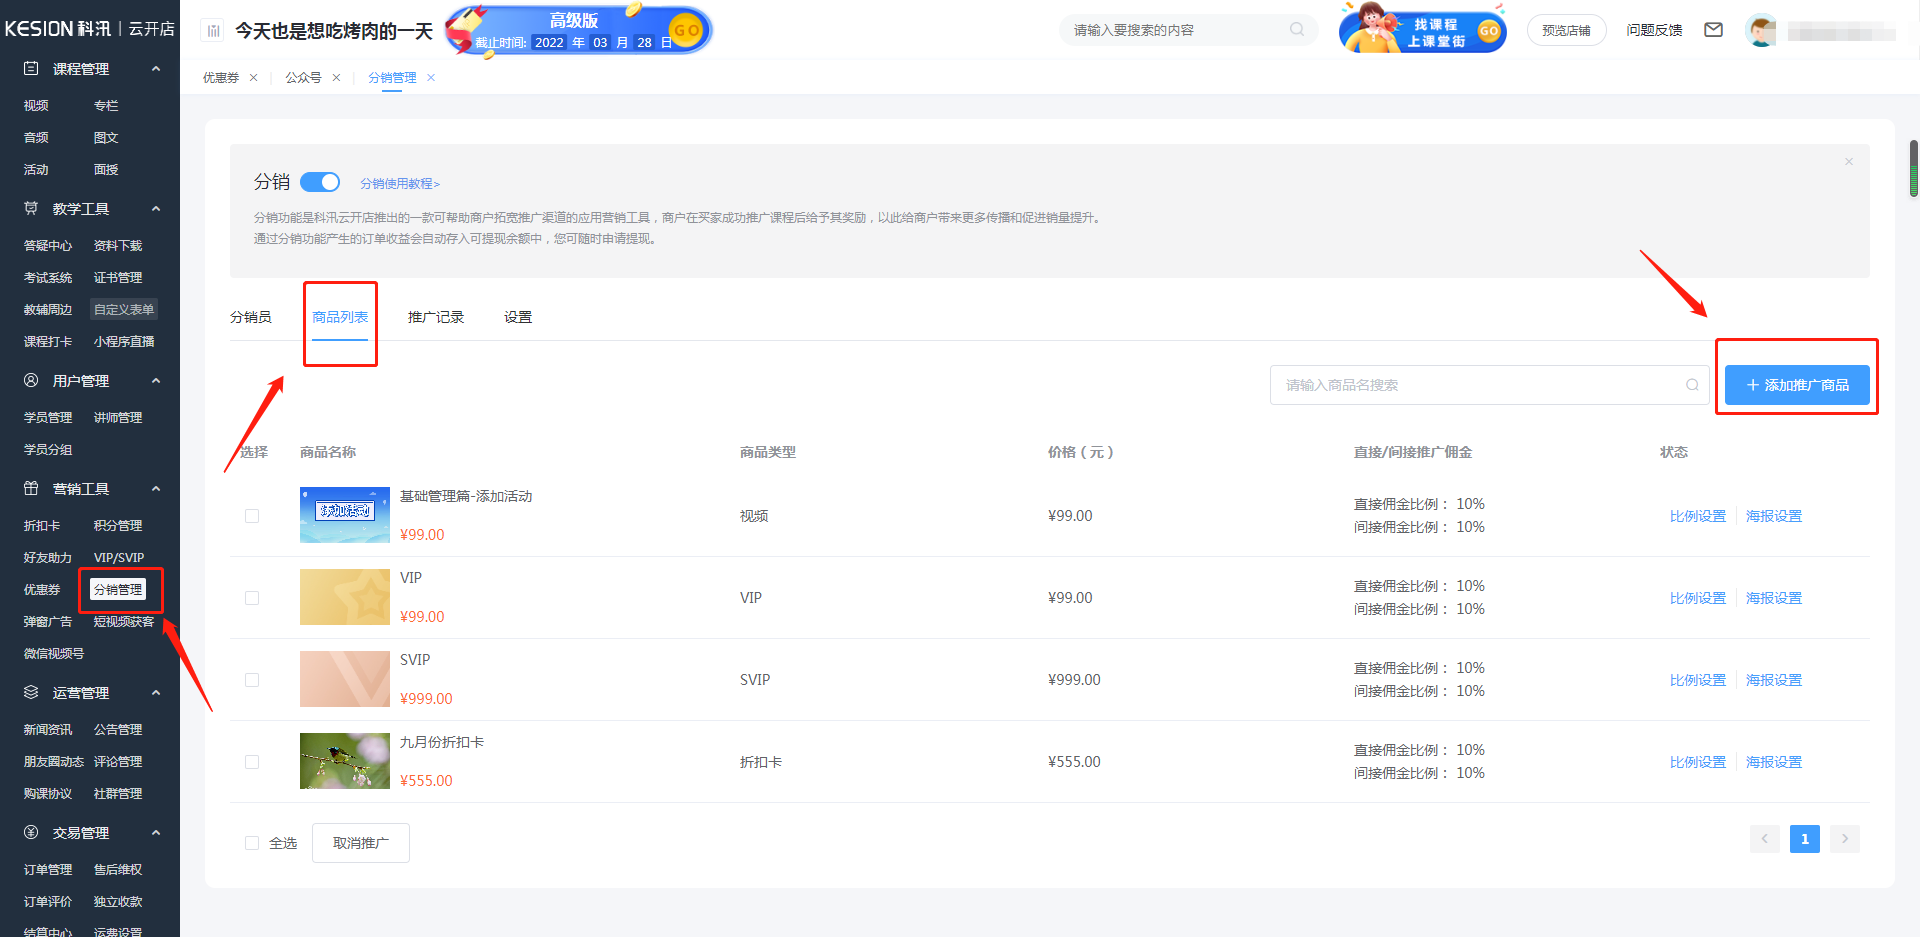Click the sidebar collapse icon beside store name
This screenshot has height=937, width=1920.
point(213,31)
